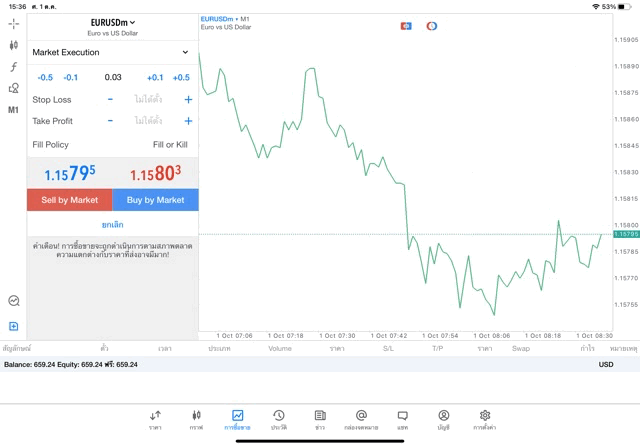Tap the red-blue circular chart icon
The height and width of the screenshot is (447, 640).
[x=431, y=26]
